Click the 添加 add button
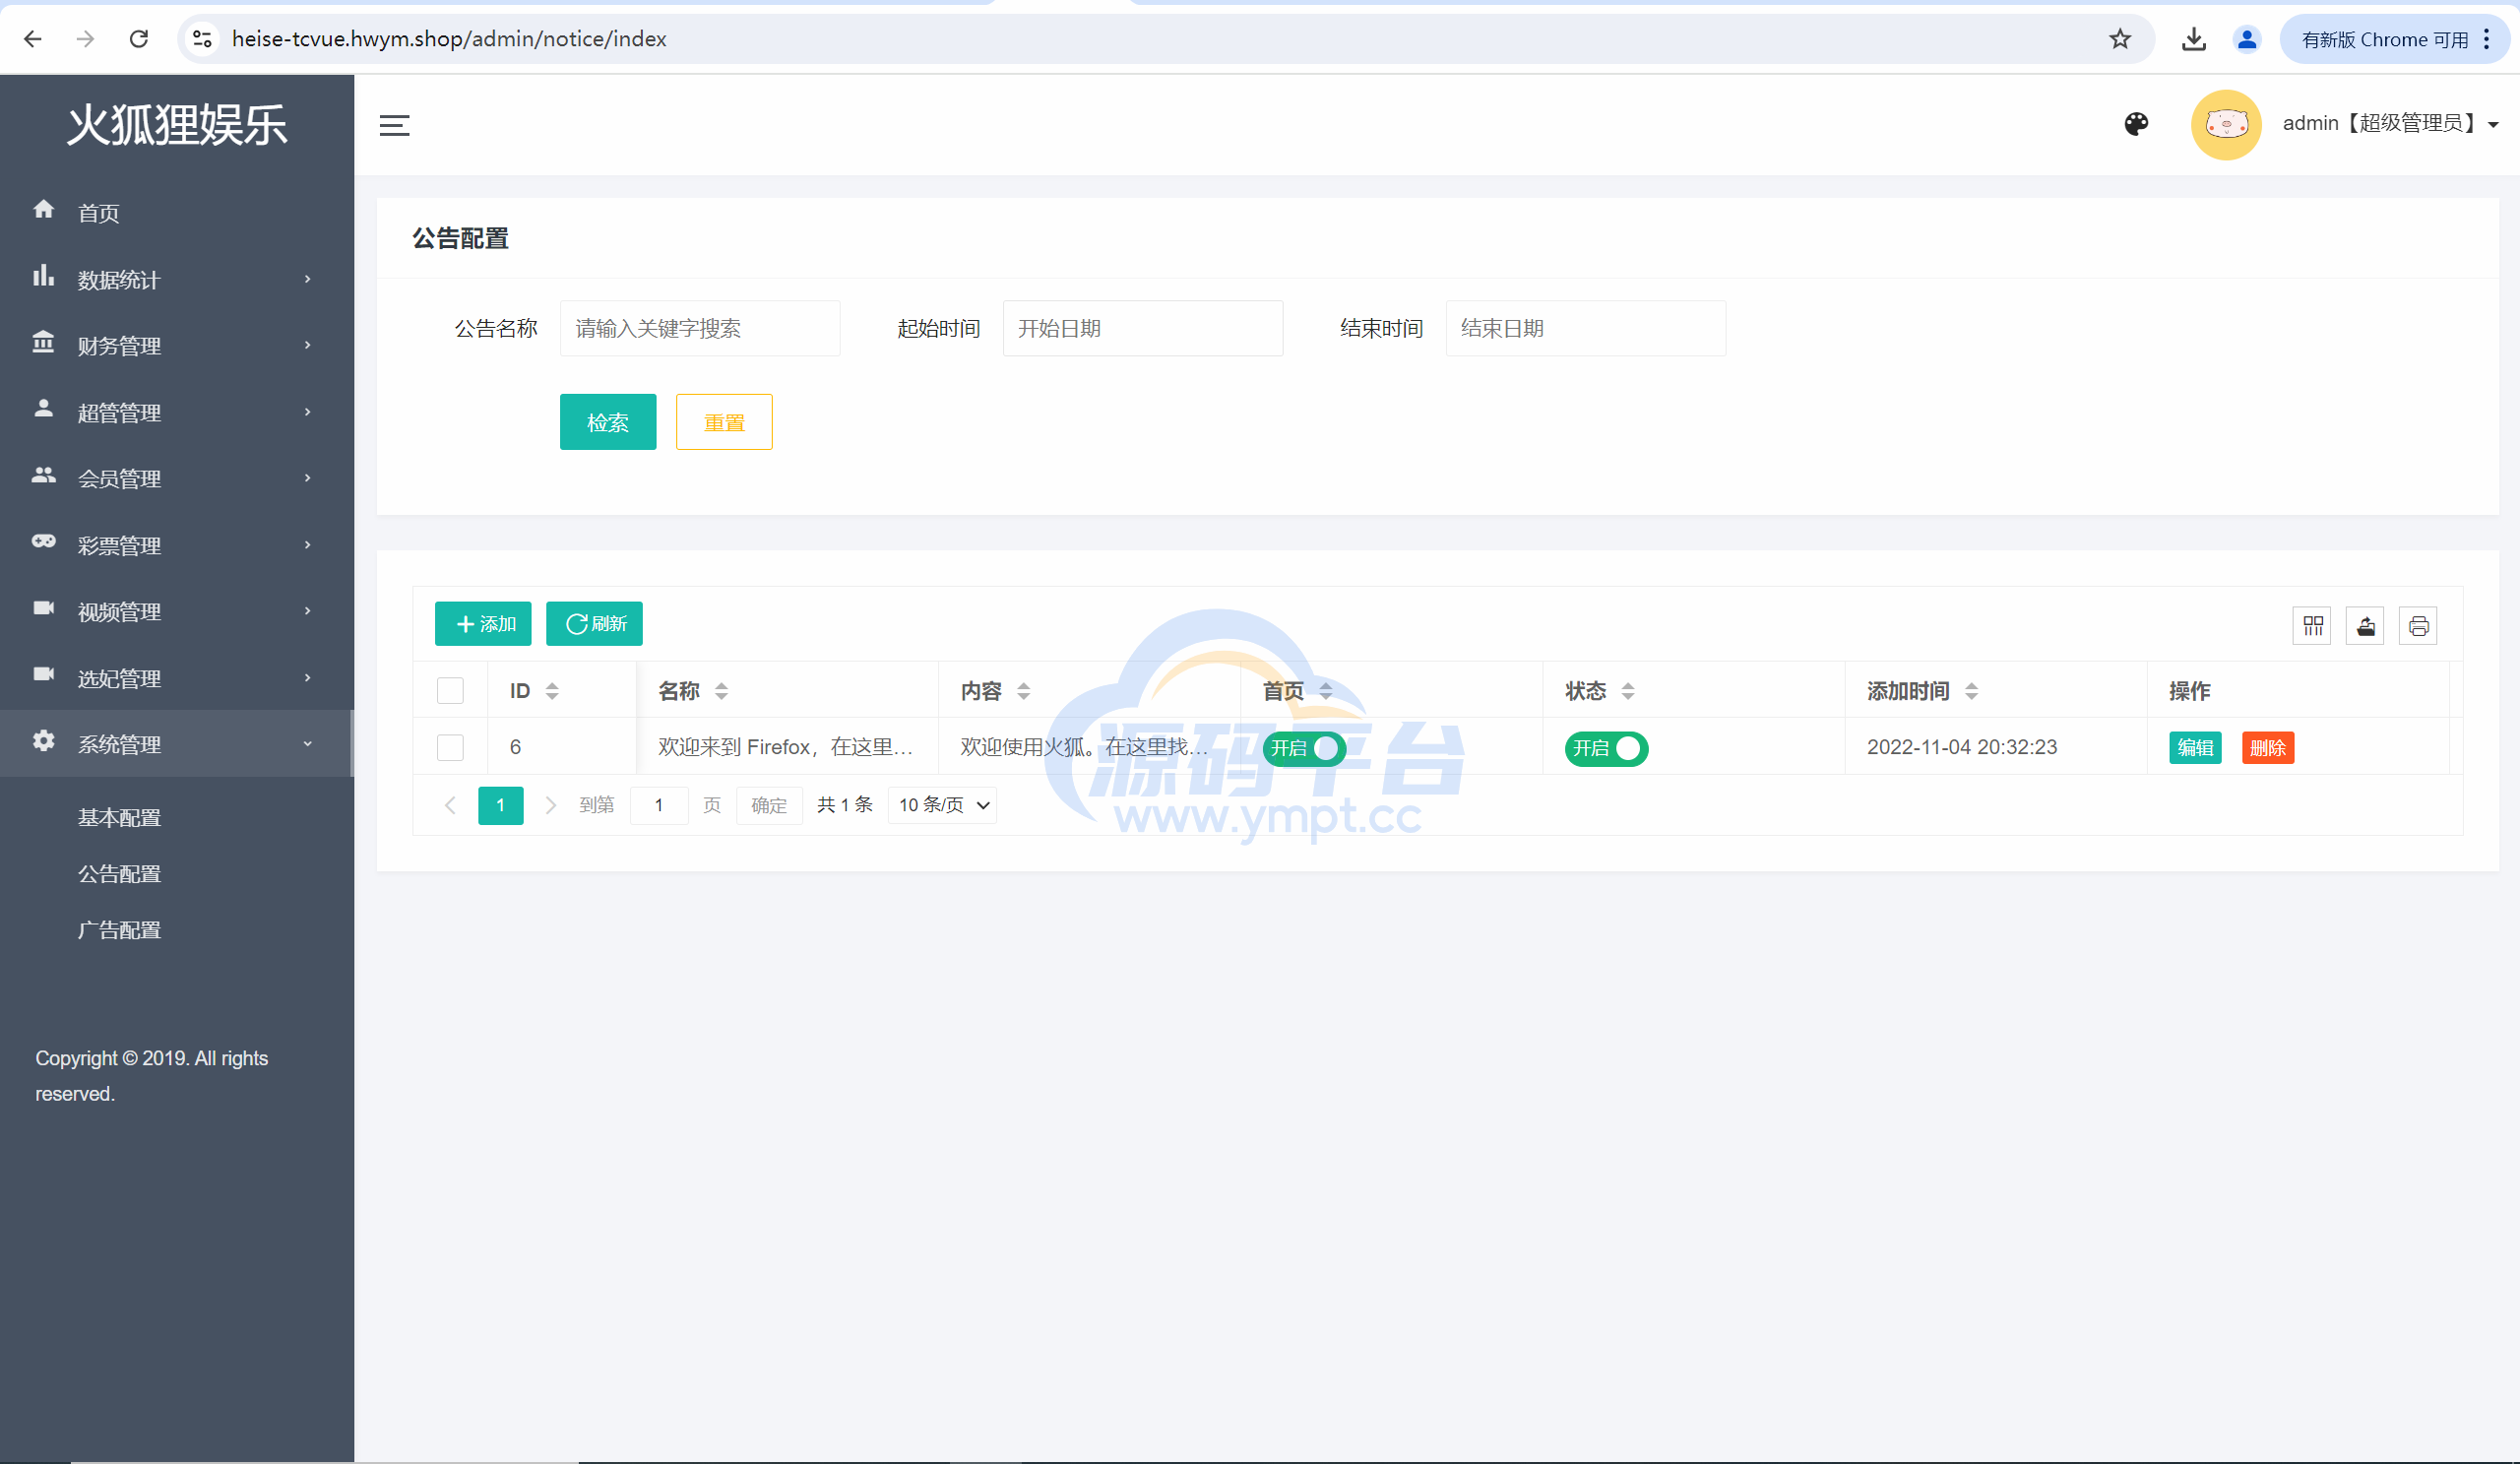 (483, 624)
